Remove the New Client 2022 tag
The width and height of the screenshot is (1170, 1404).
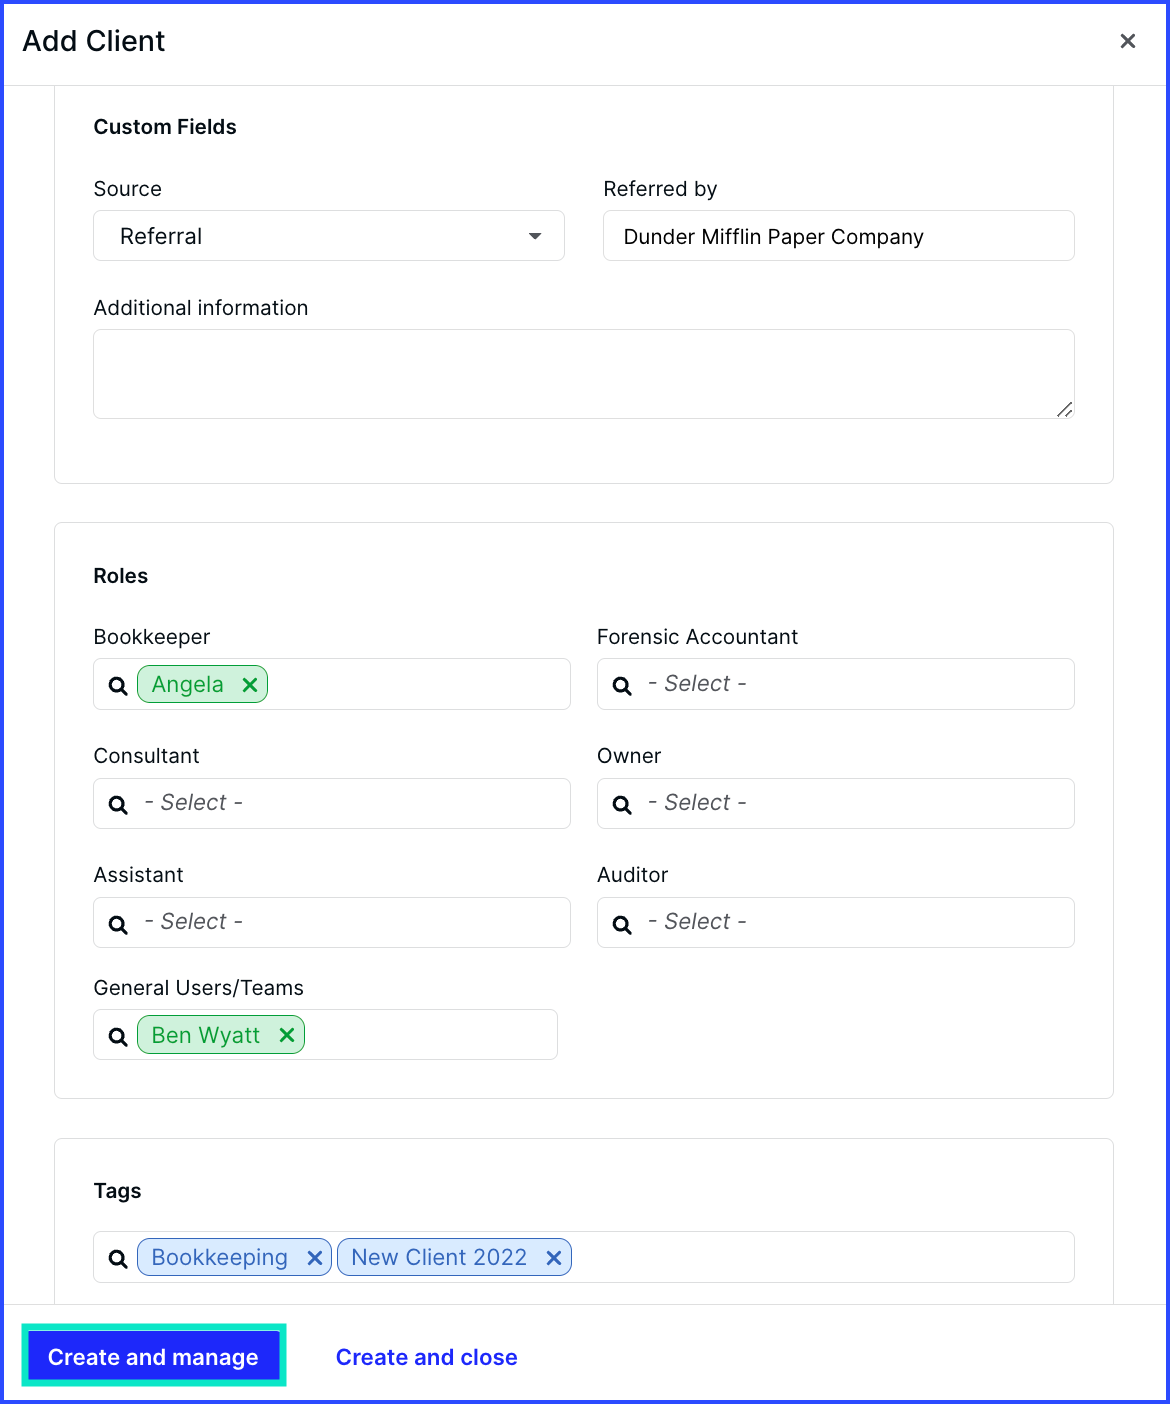coord(554,1258)
